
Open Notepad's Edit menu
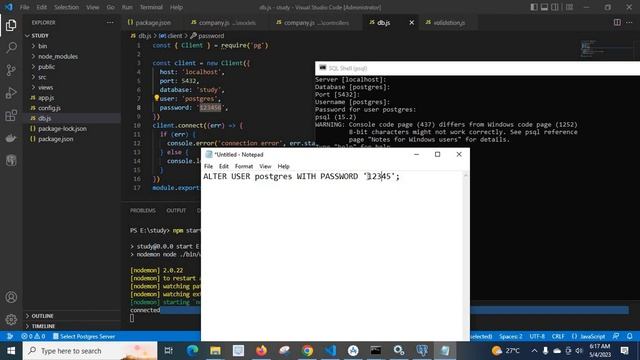click(x=224, y=166)
